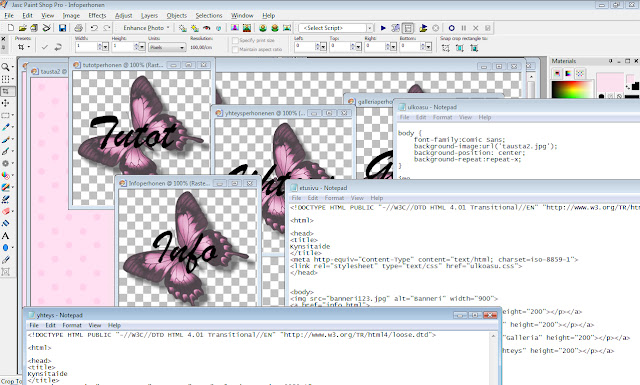Open the Adjust menu
This screenshot has height=385, width=640.
(123, 16)
